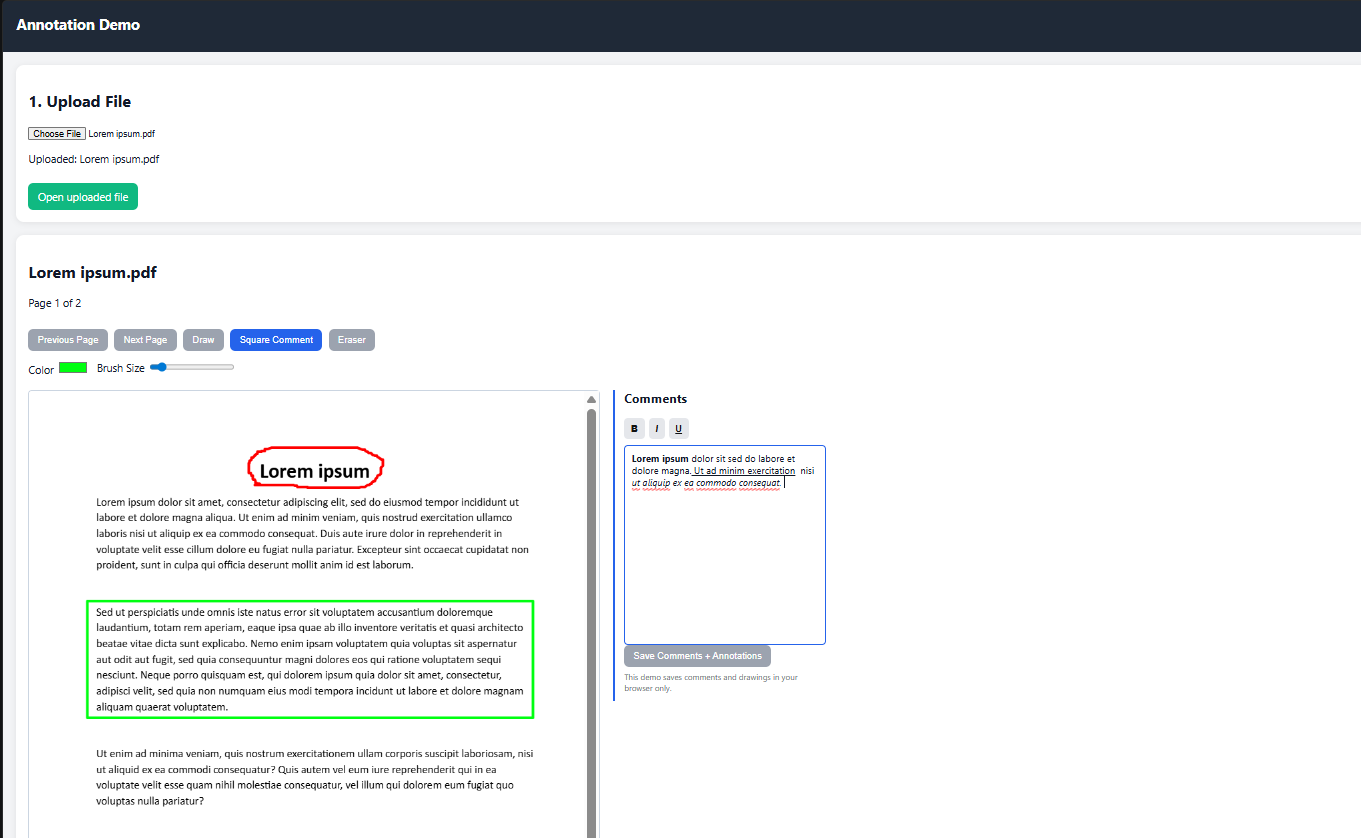The image size is (1361, 838).
Task: Click the 'Lorem ipsum.pdf' document heading
Action: (x=93, y=272)
